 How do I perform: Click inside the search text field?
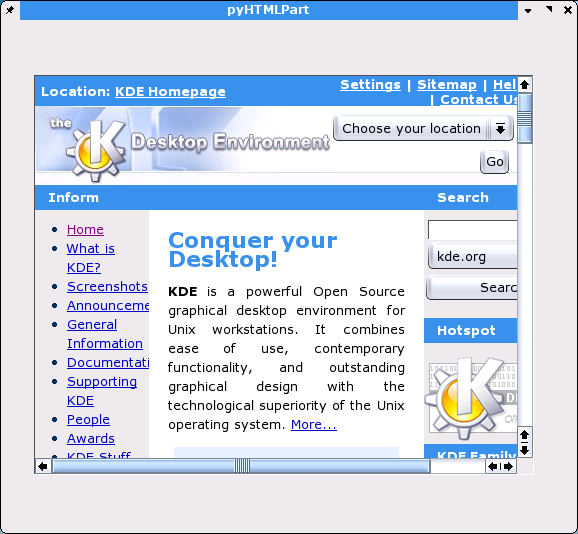coord(473,230)
